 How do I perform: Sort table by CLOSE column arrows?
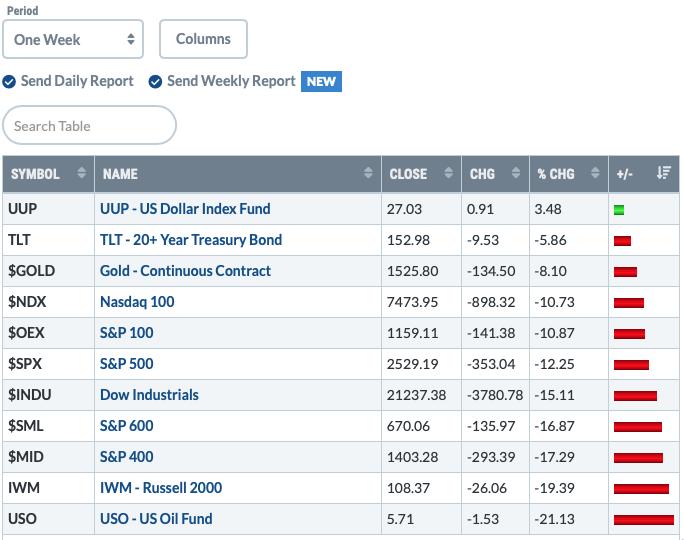[448, 173]
